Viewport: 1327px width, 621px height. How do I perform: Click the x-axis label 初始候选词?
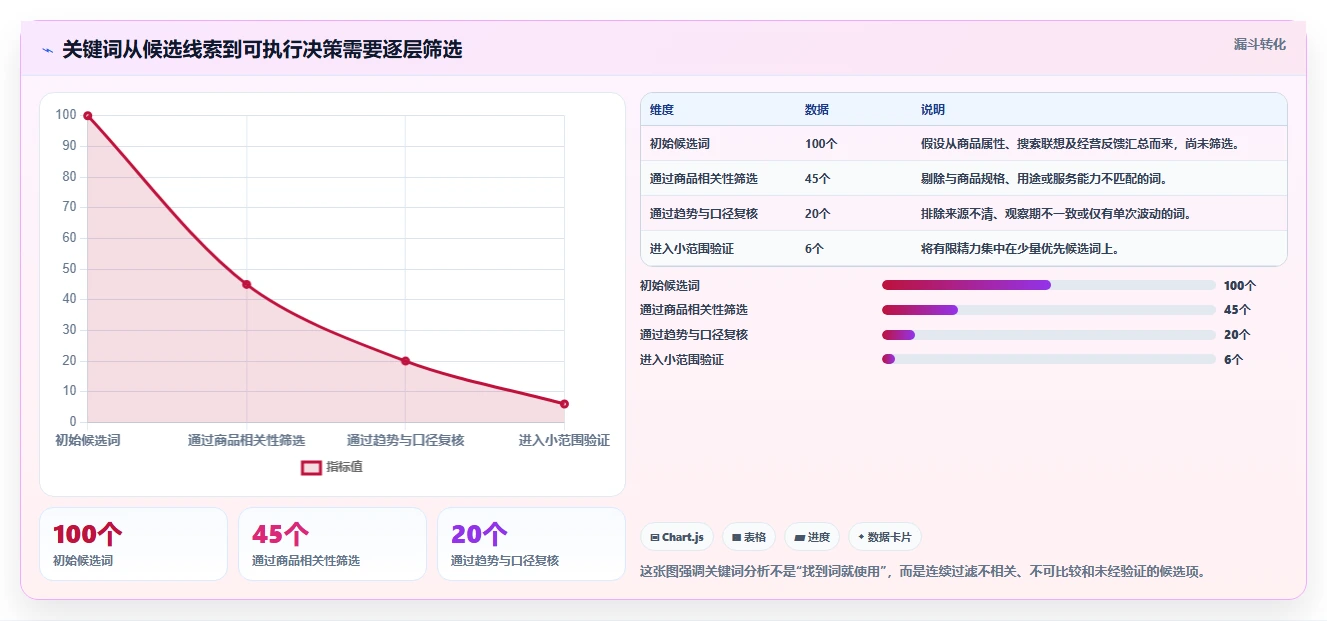(x=88, y=440)
